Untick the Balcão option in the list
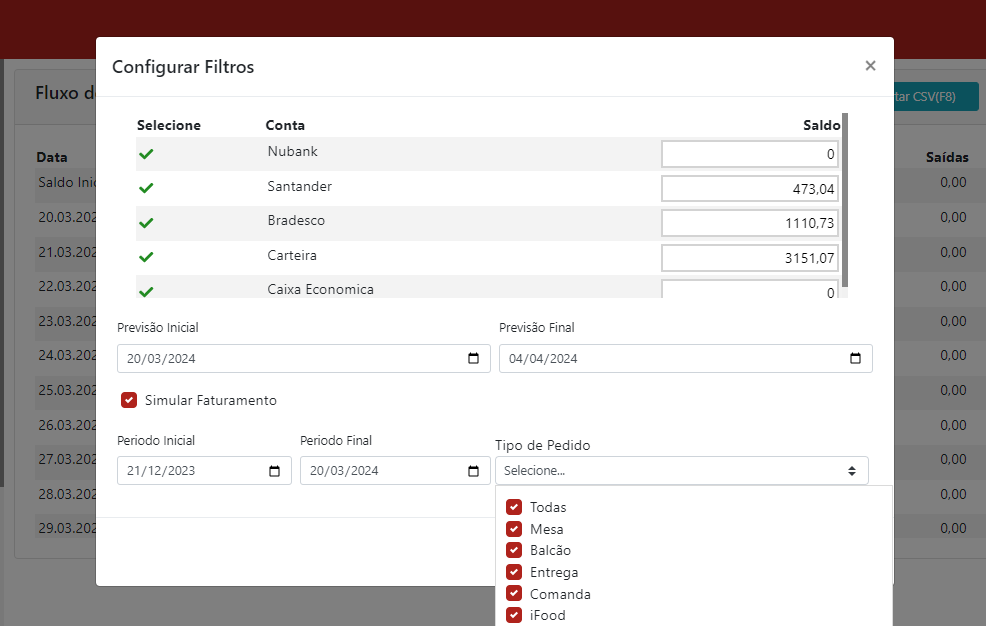The width and height of the screenshot is (986, 626). (x=514, y=550)
